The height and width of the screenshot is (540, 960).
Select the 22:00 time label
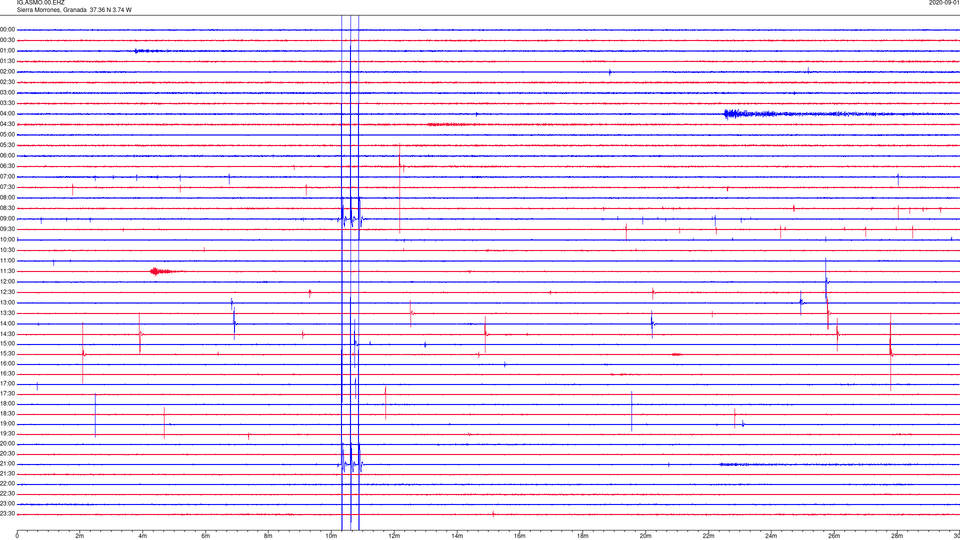[7, 484]
